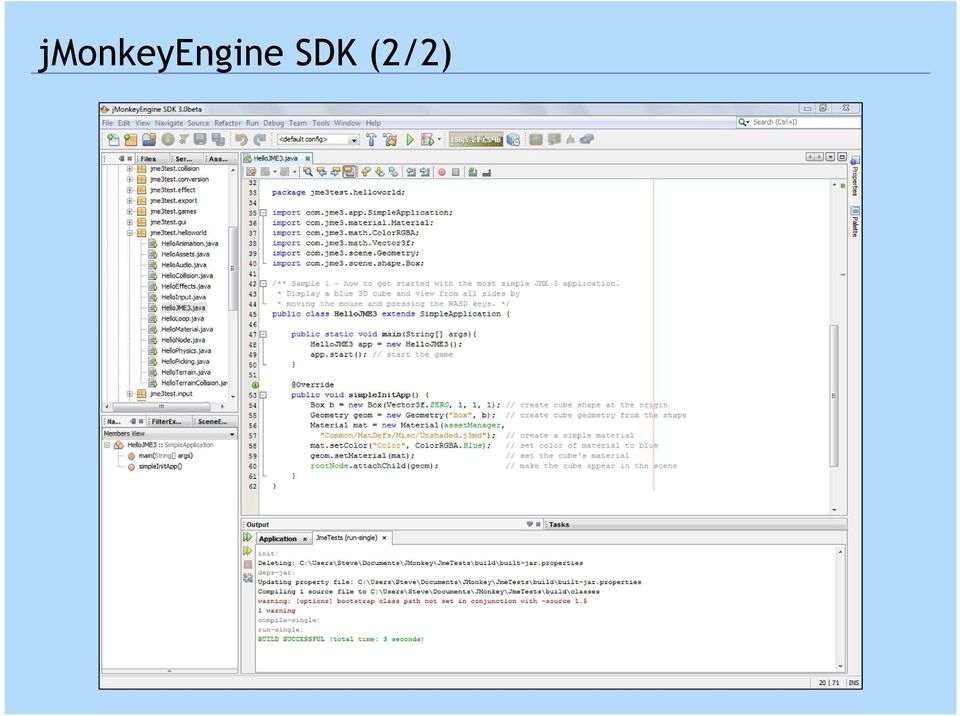Expand the jme3test.input package
Image resolution: width=960 pixels, height=716 pixels.
[x=130, y=394]
